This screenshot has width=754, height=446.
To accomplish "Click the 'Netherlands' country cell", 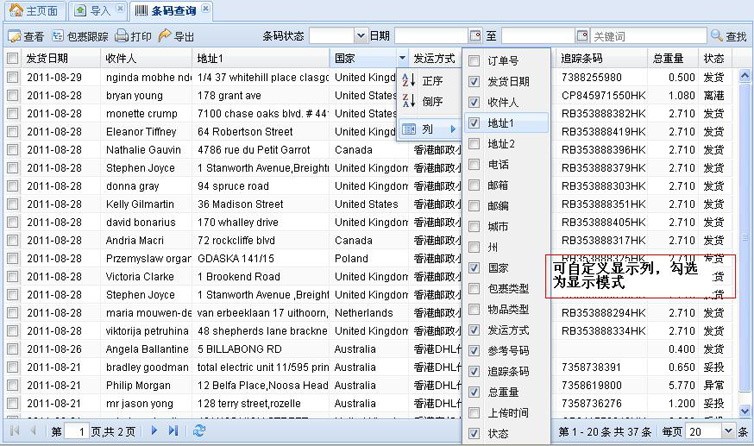I will [x=364, y=313].
